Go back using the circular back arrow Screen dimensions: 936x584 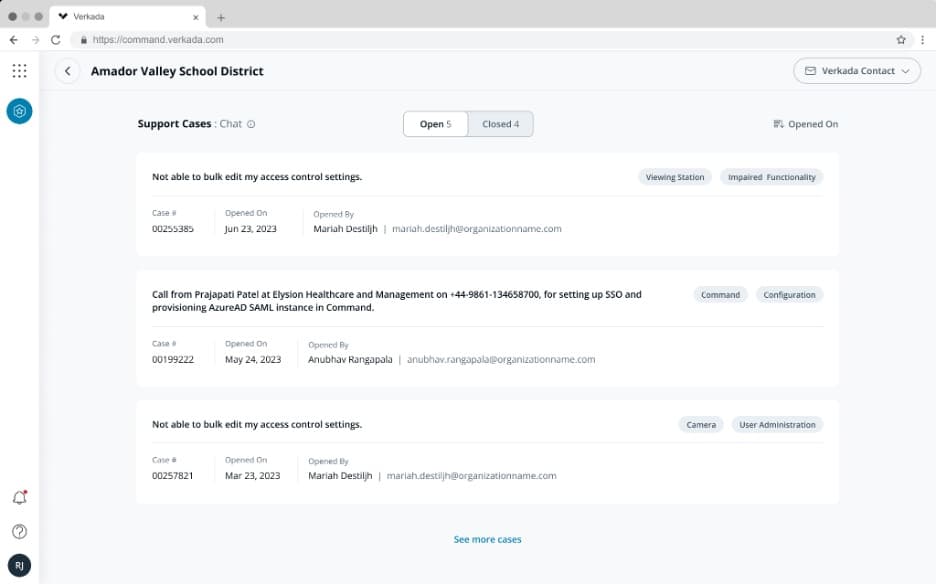click(x=67, y=71)
